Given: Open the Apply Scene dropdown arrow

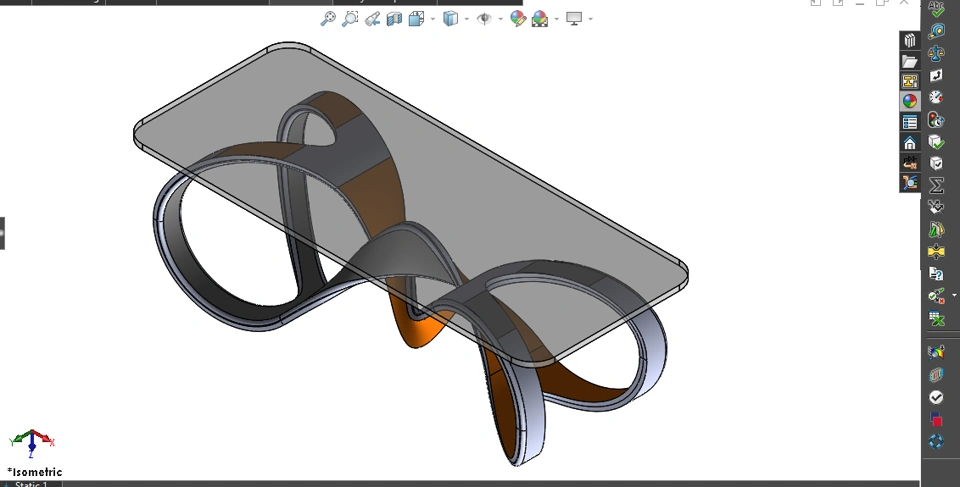Looking at the screenshot, I should coord(556,19).
